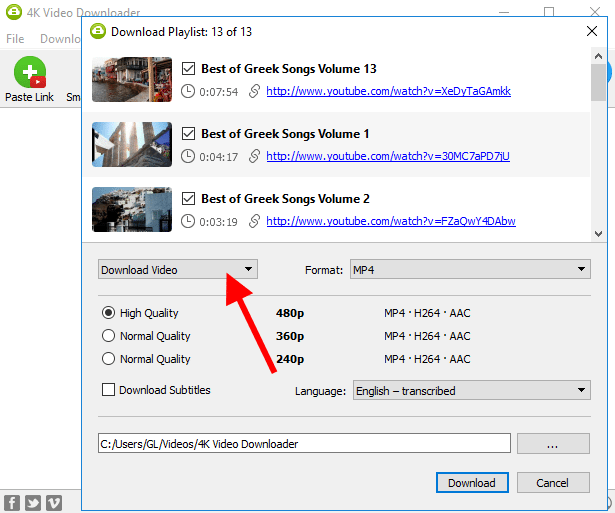Click the title Best of Greek Songs Volume 2
615x513 pixels.
point(285,199)
